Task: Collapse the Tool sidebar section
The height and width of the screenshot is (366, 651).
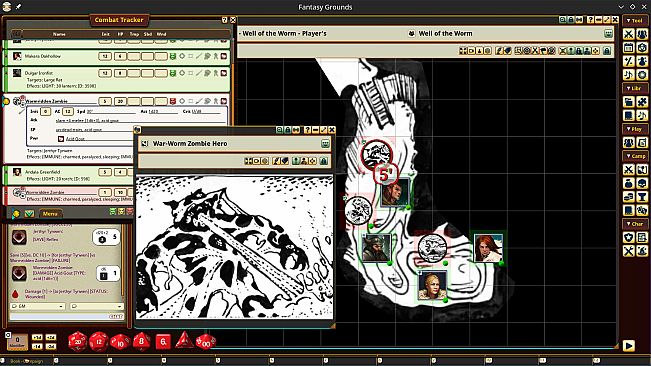Action: point(635,20)
